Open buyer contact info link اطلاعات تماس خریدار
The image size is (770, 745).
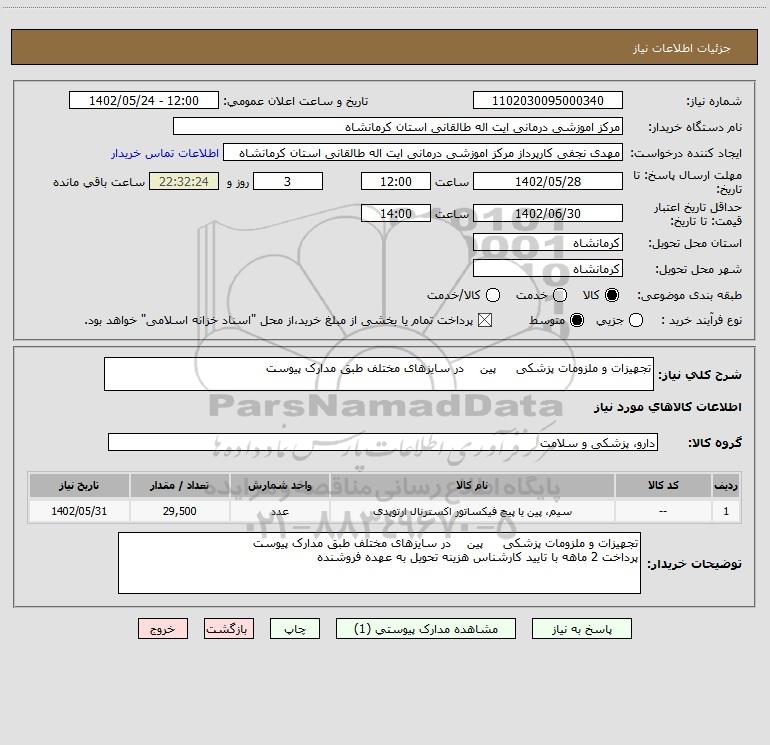click(x=165, y=153)
